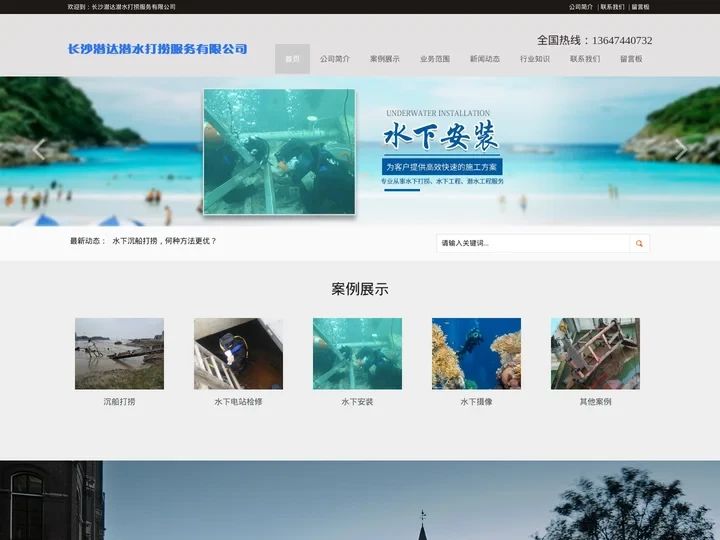The image size is (720, 540).
Task: Click the 其他案例 caption link
Action: click(595, 402)
